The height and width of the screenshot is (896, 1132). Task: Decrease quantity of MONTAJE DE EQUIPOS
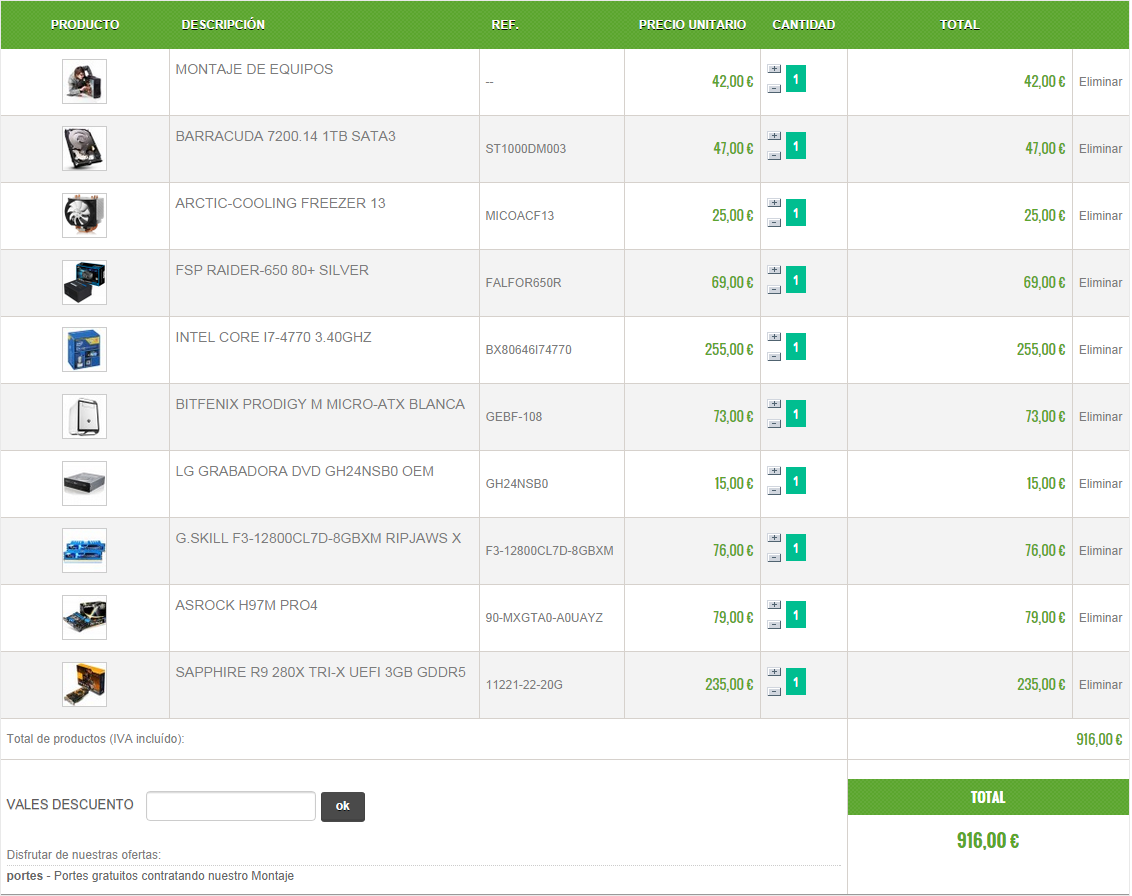click(774, 89)
